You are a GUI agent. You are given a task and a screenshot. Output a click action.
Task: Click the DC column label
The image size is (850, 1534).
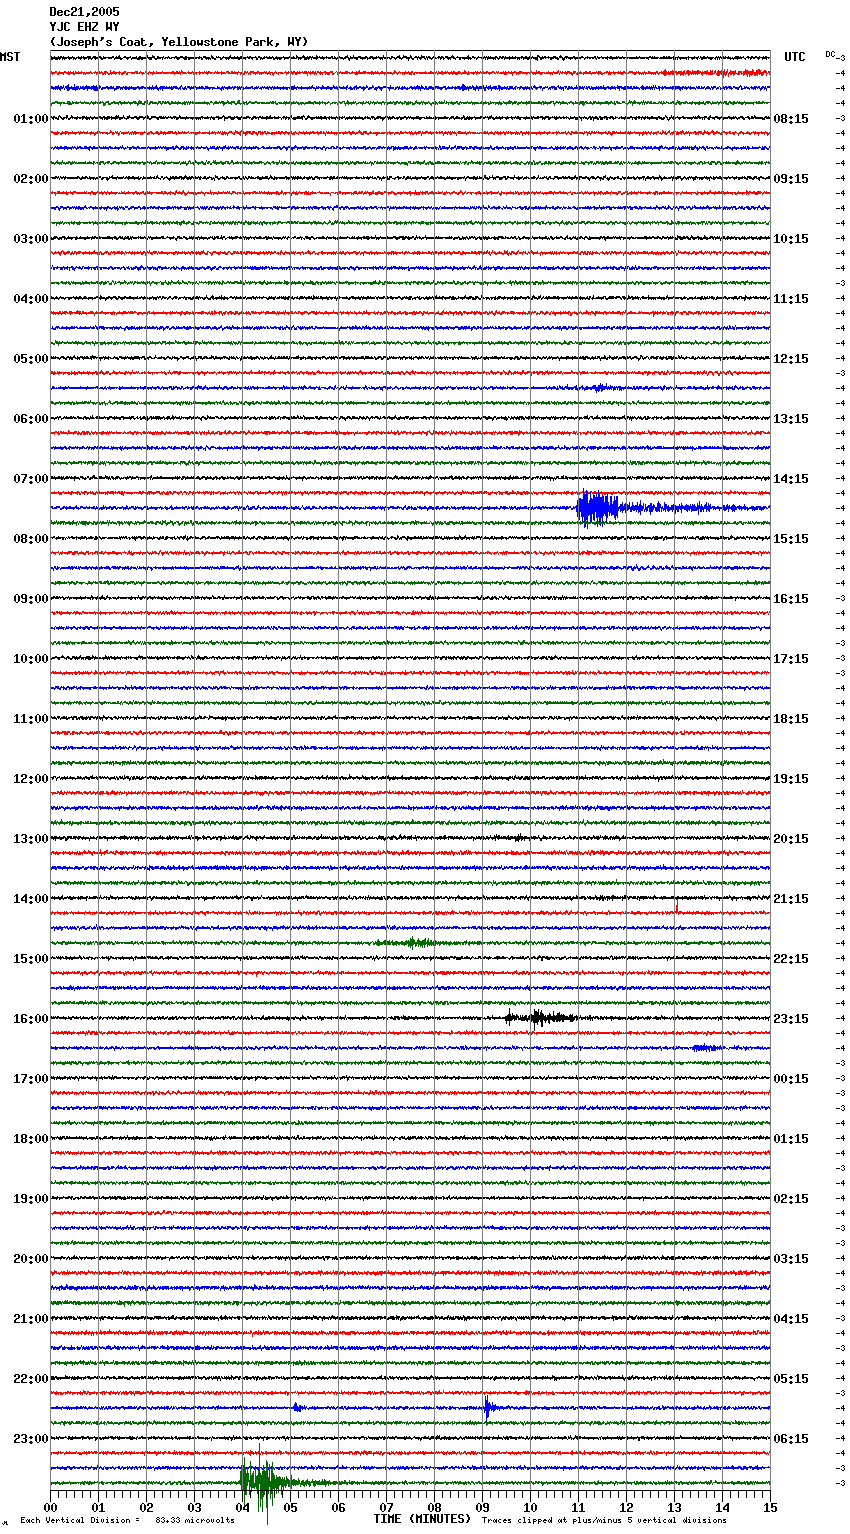[x=830, y=54]
